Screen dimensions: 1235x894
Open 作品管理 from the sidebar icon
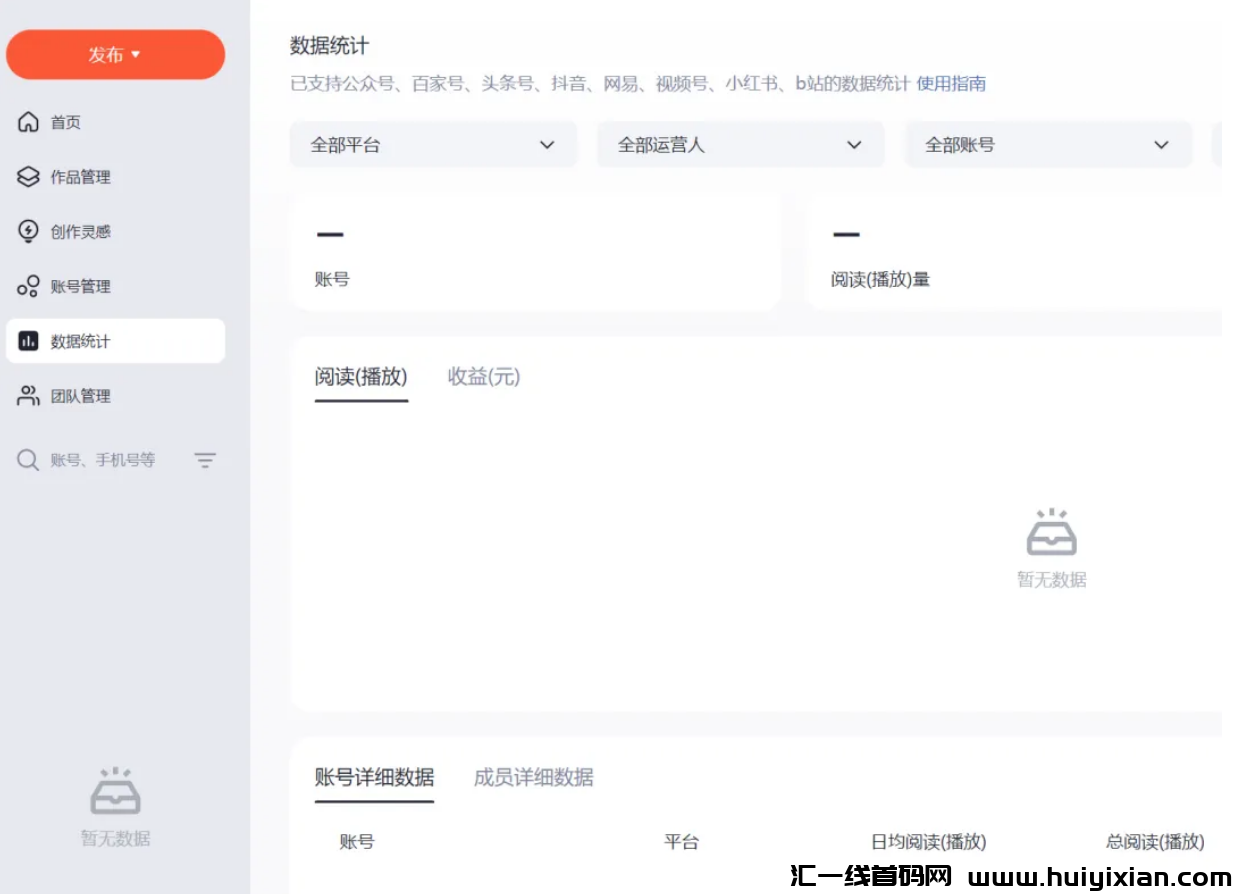[28, 177]
